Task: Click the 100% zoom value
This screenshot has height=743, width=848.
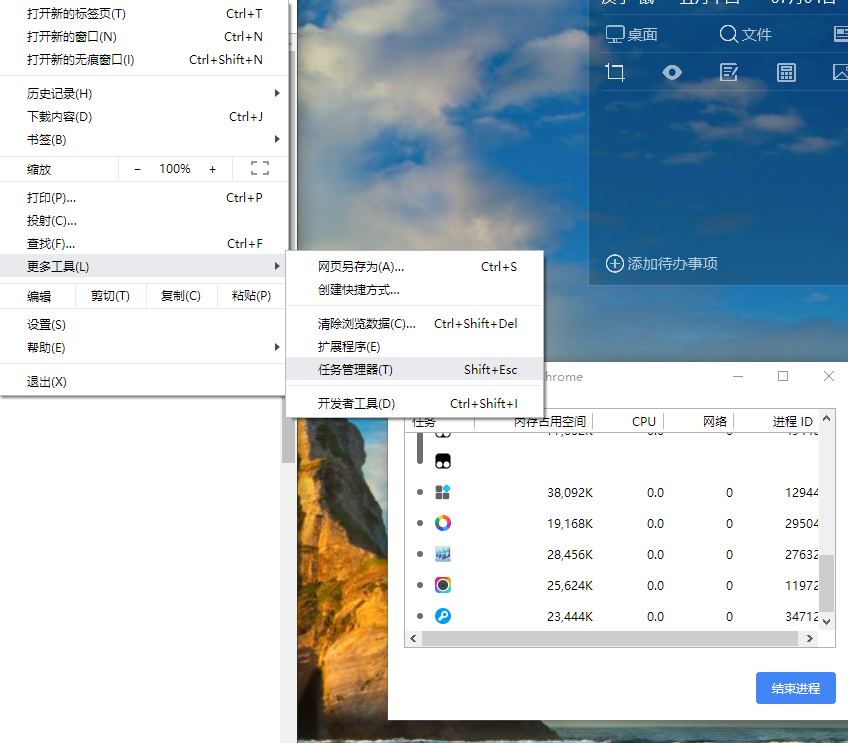Action: click(175, 169)
